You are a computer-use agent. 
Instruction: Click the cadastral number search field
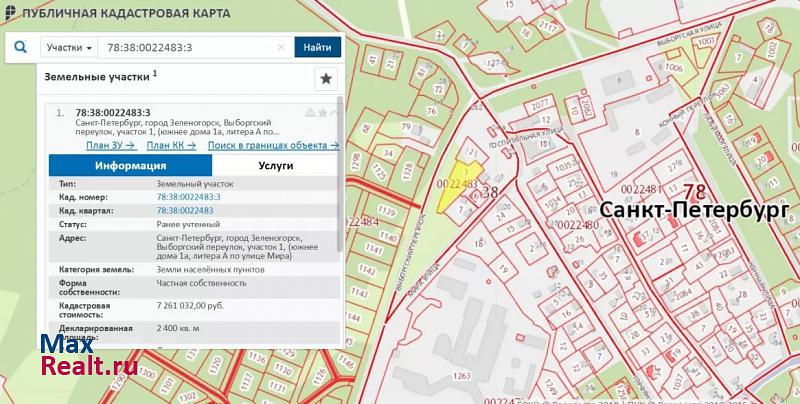188,47
